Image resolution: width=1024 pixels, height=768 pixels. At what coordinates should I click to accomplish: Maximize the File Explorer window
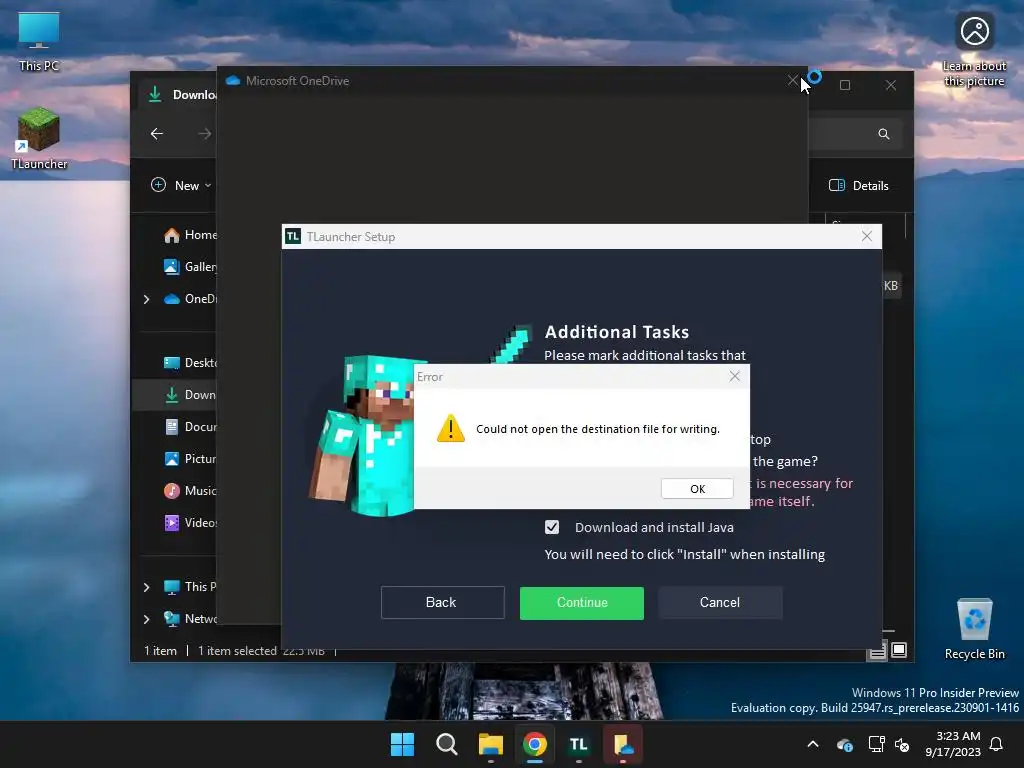click(845, 85)
